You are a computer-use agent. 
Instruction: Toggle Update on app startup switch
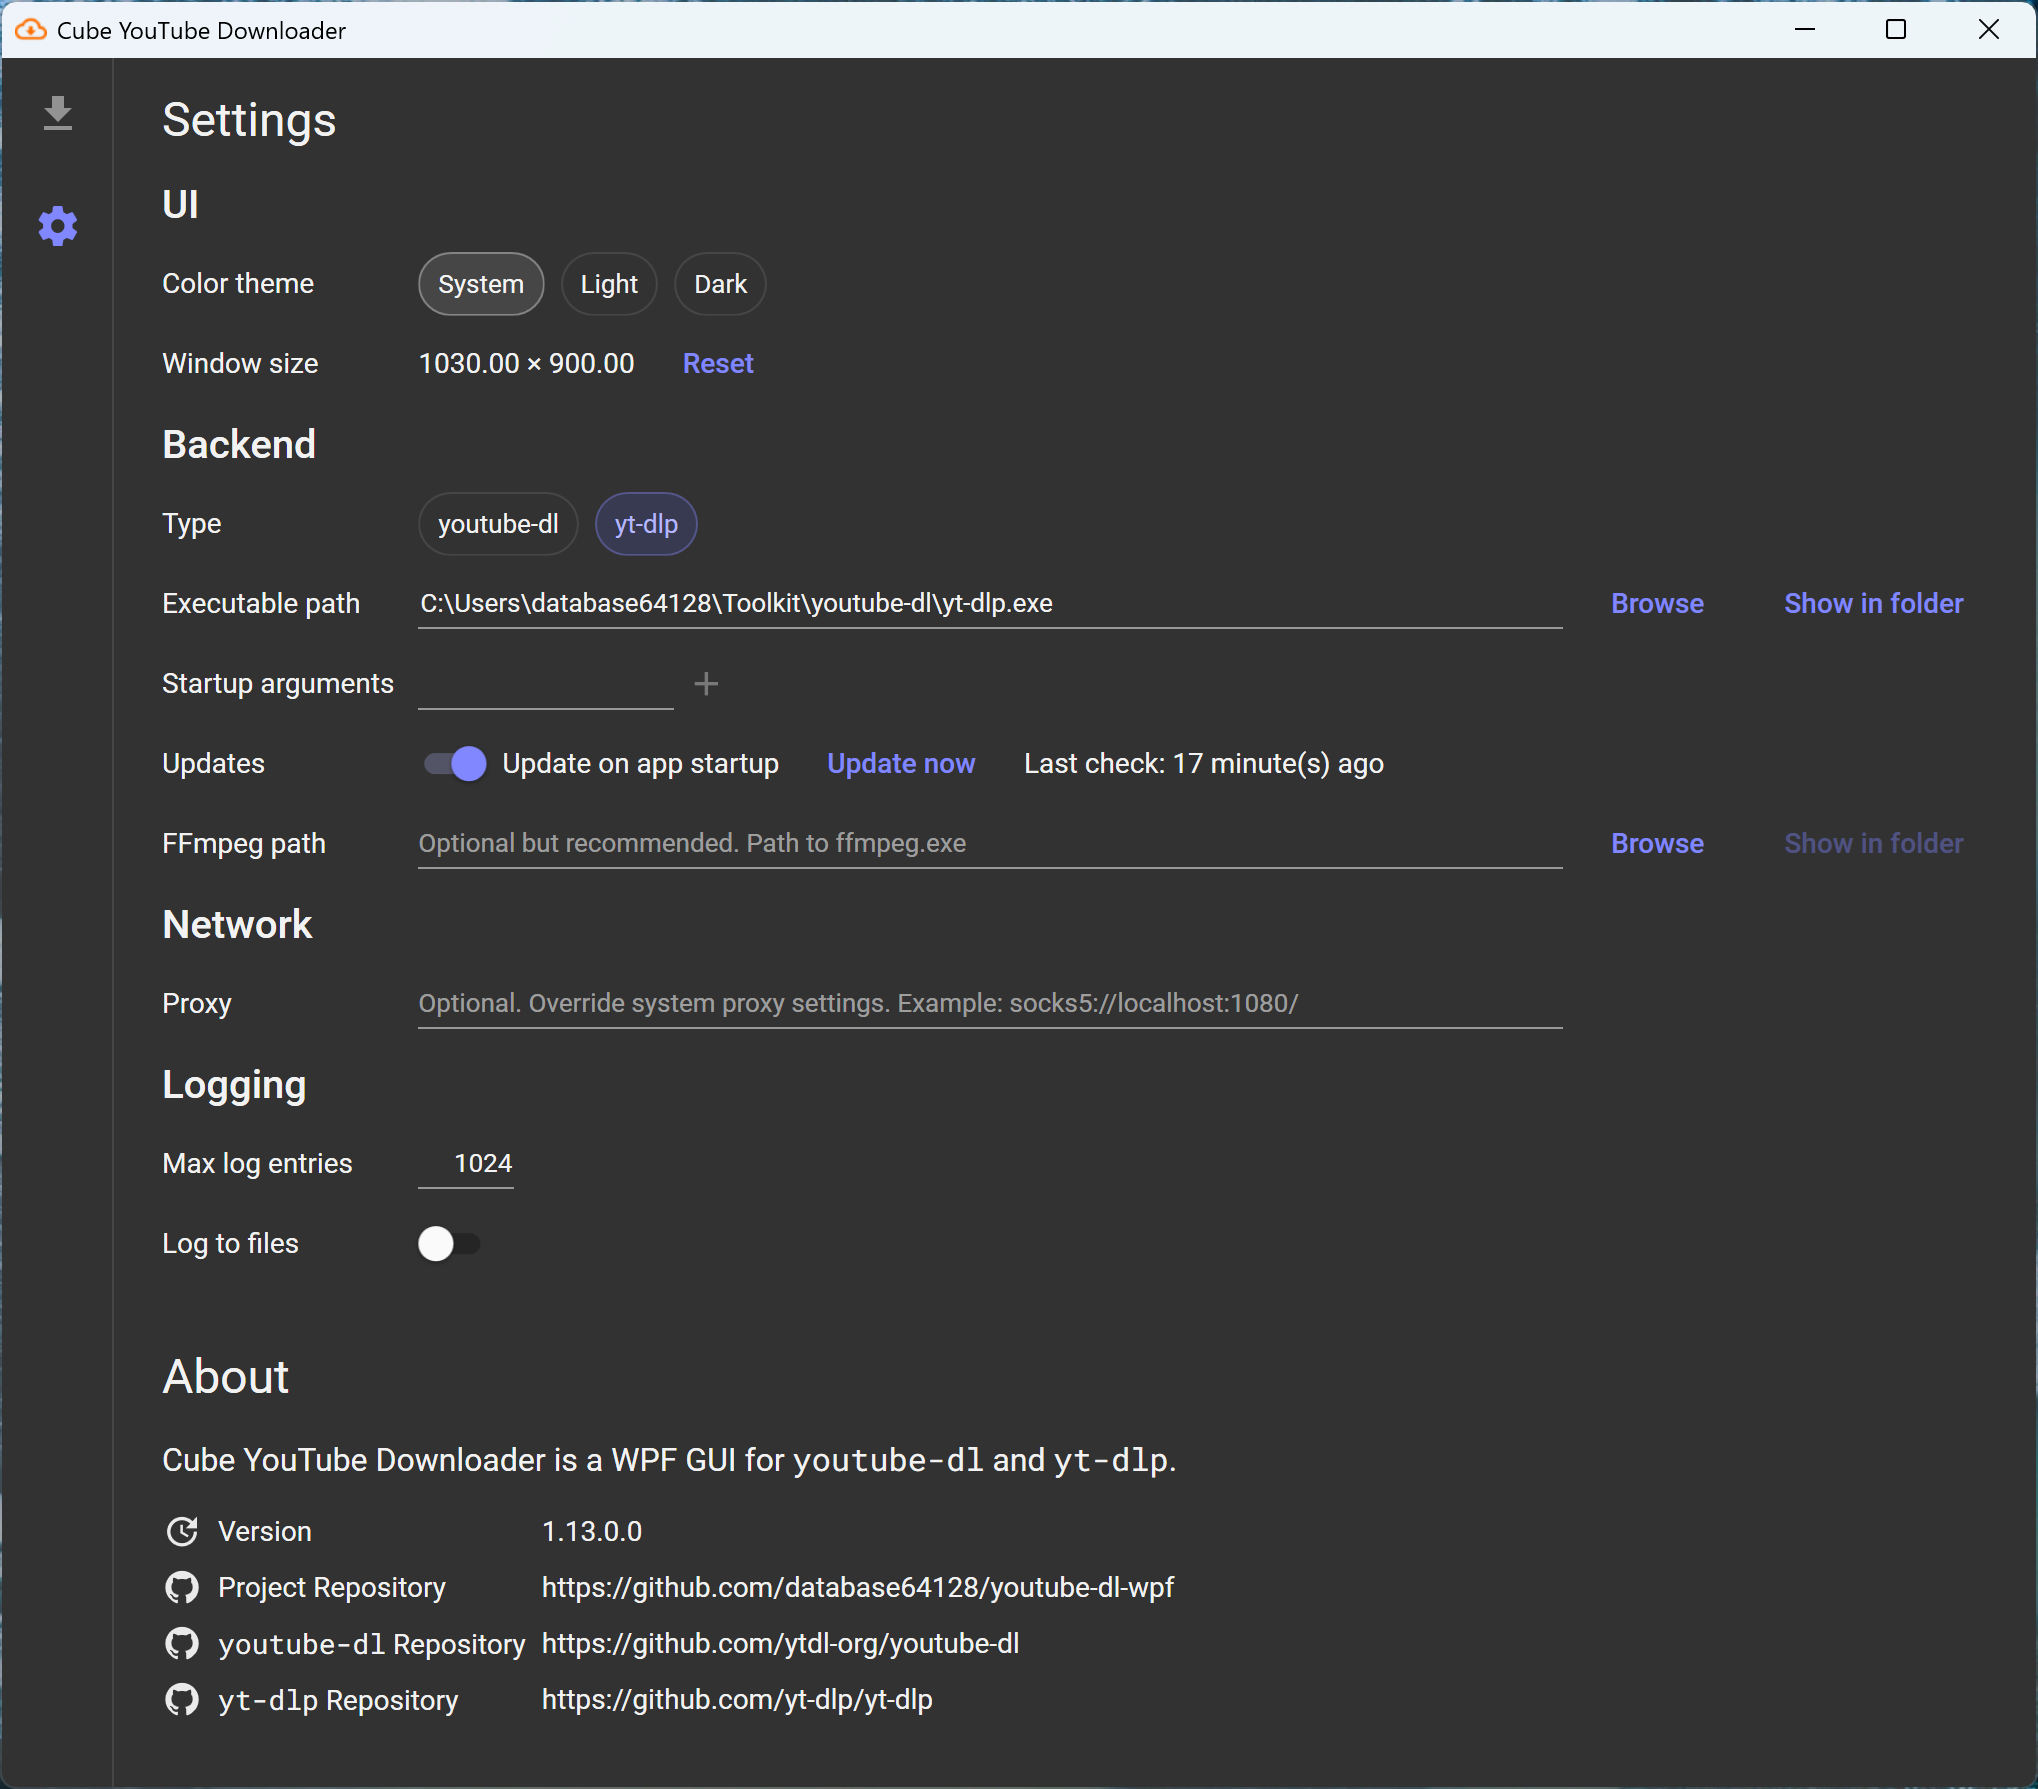(x=455, y=764)
